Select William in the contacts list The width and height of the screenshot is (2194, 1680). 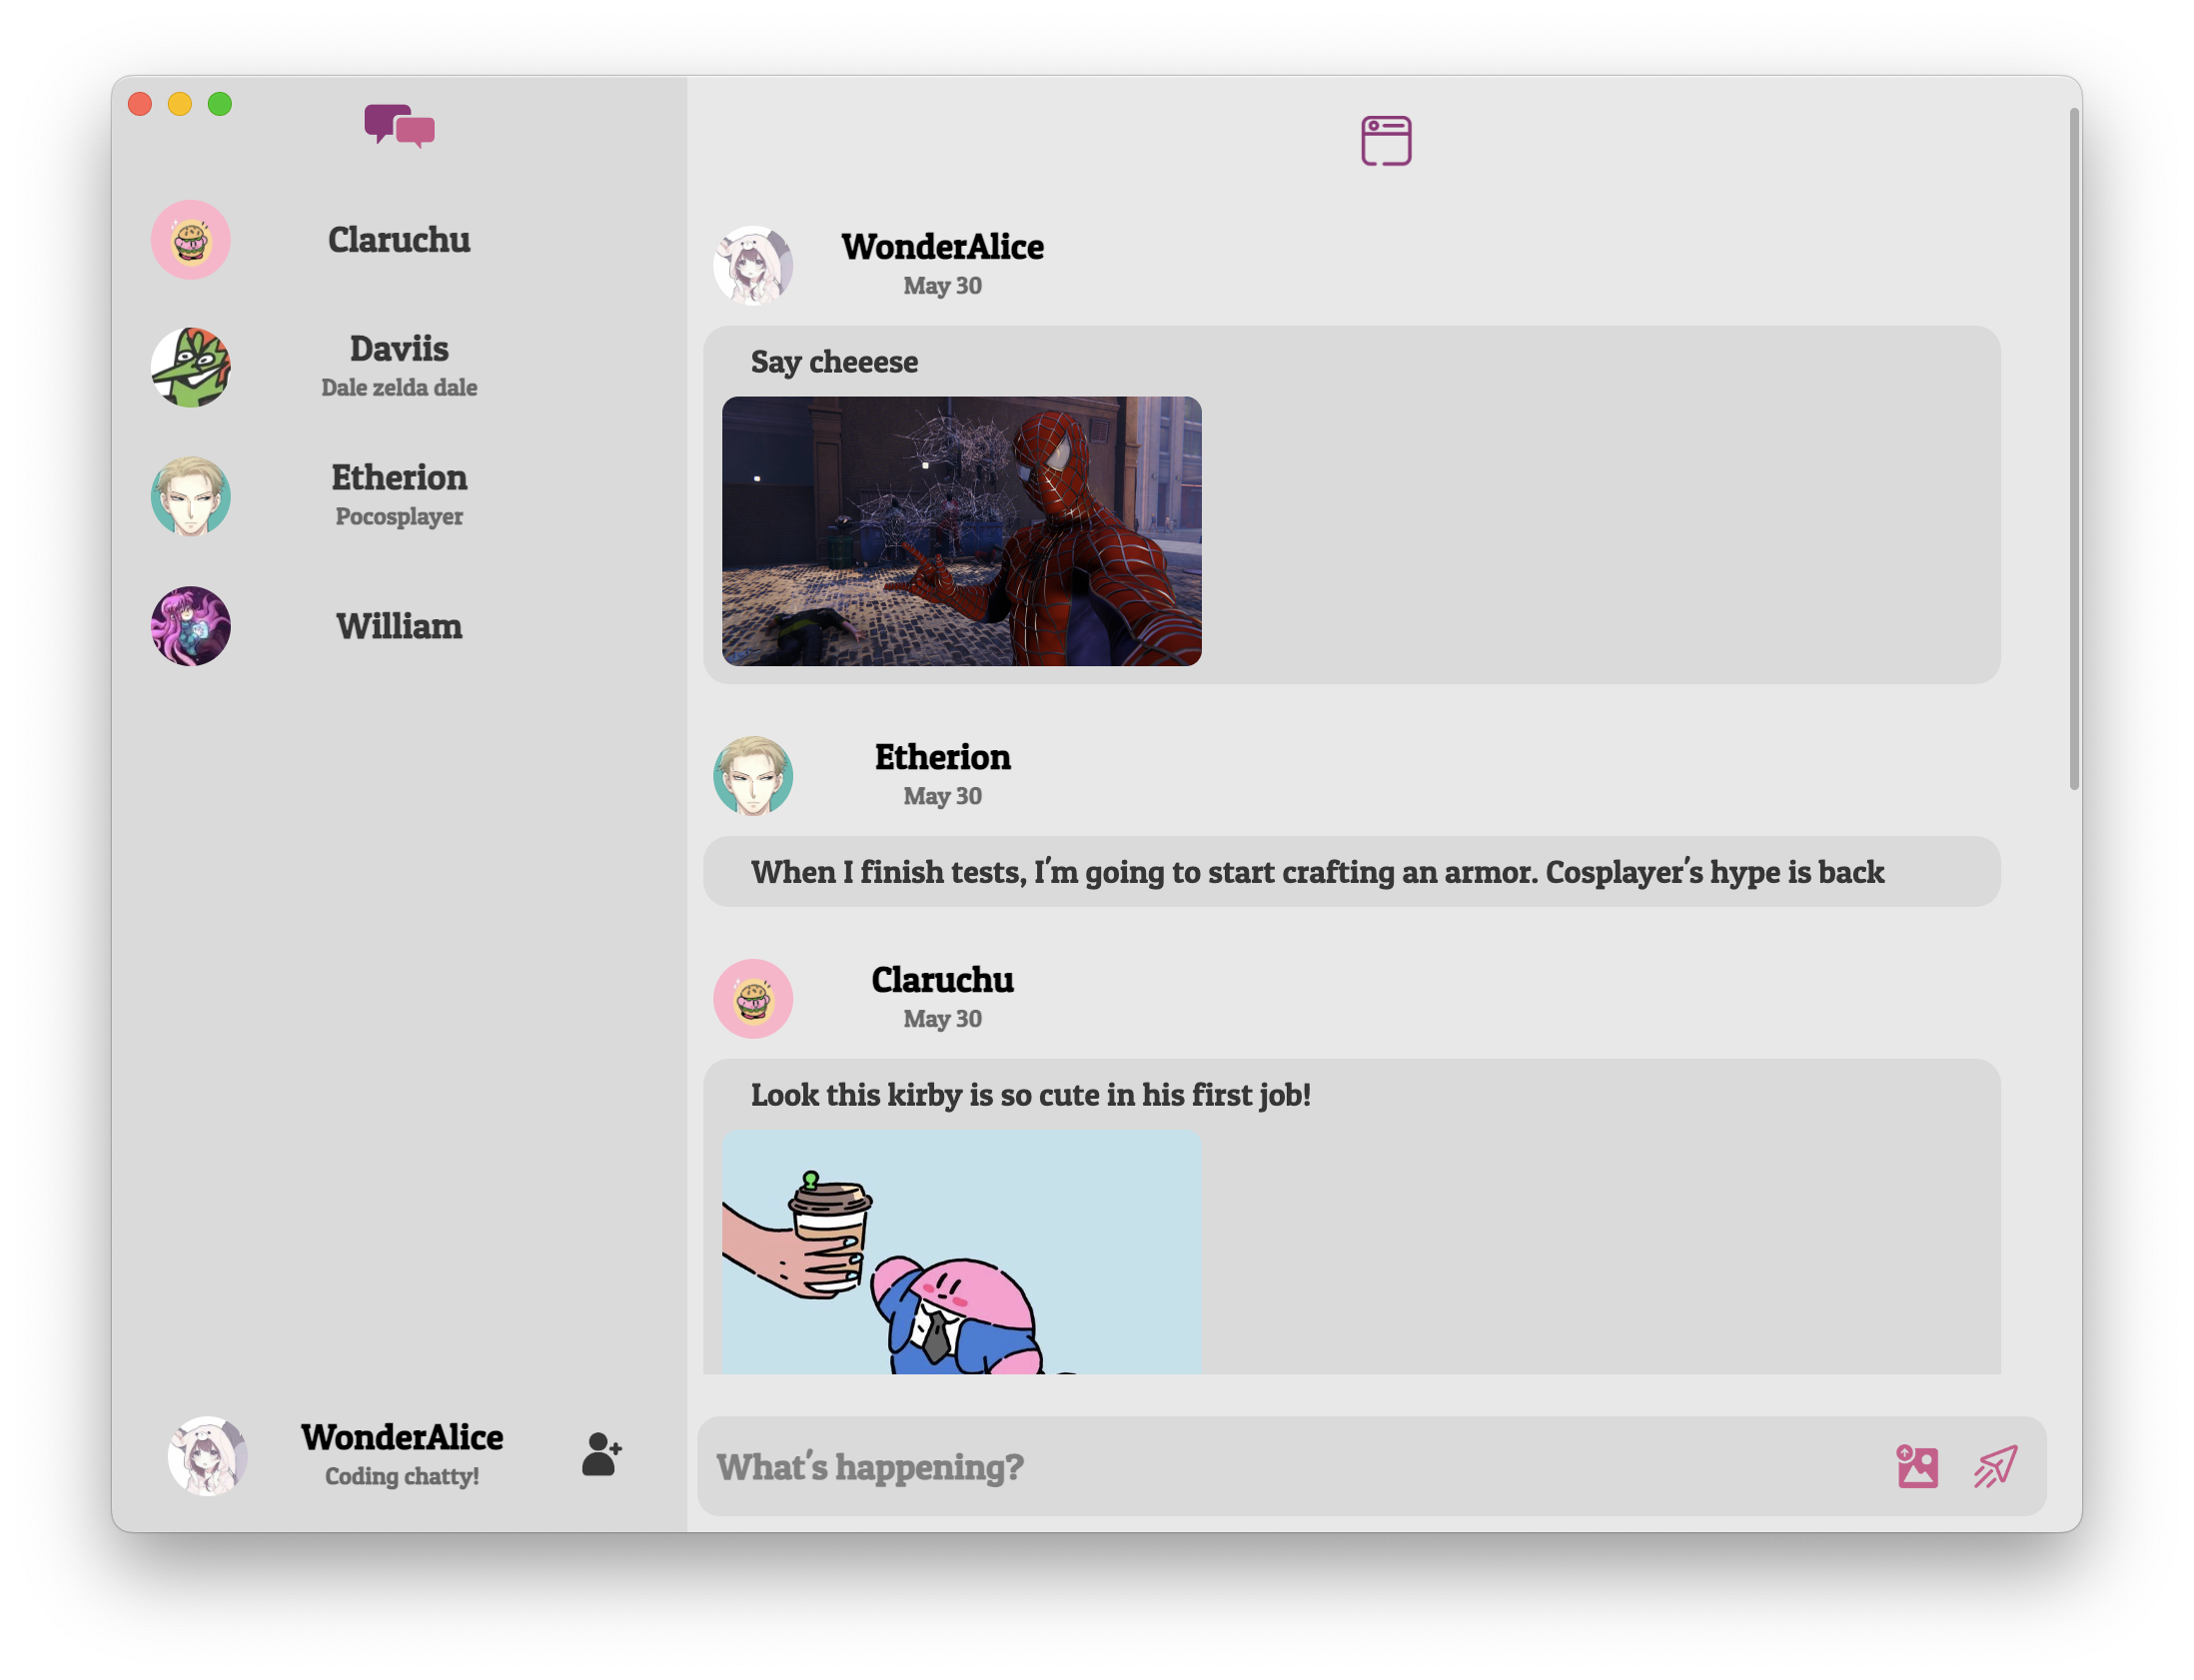tap(399, 626)
